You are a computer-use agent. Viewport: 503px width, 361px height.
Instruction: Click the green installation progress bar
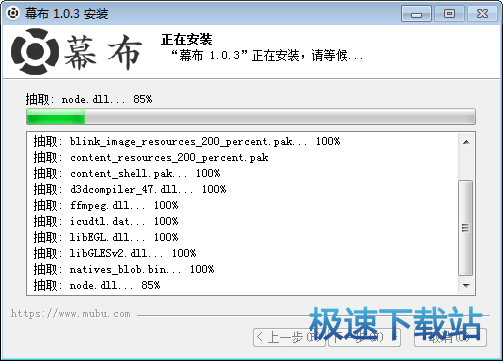251,117
